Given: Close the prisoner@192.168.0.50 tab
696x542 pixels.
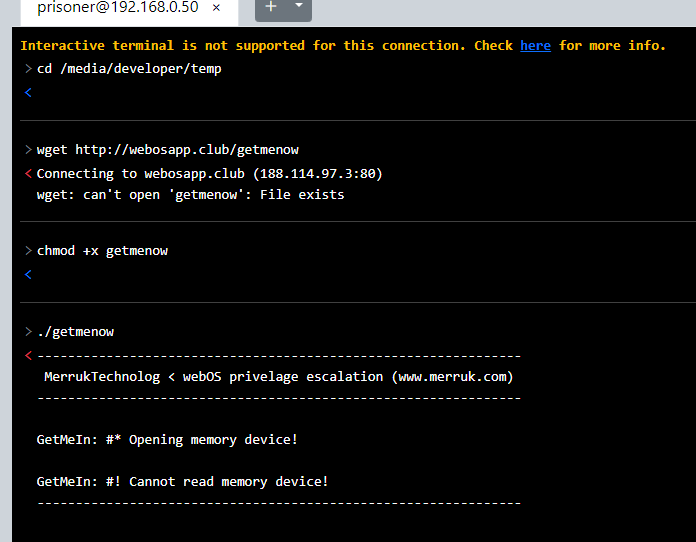Looking at the screenshot, I should [x=216, y=8].
